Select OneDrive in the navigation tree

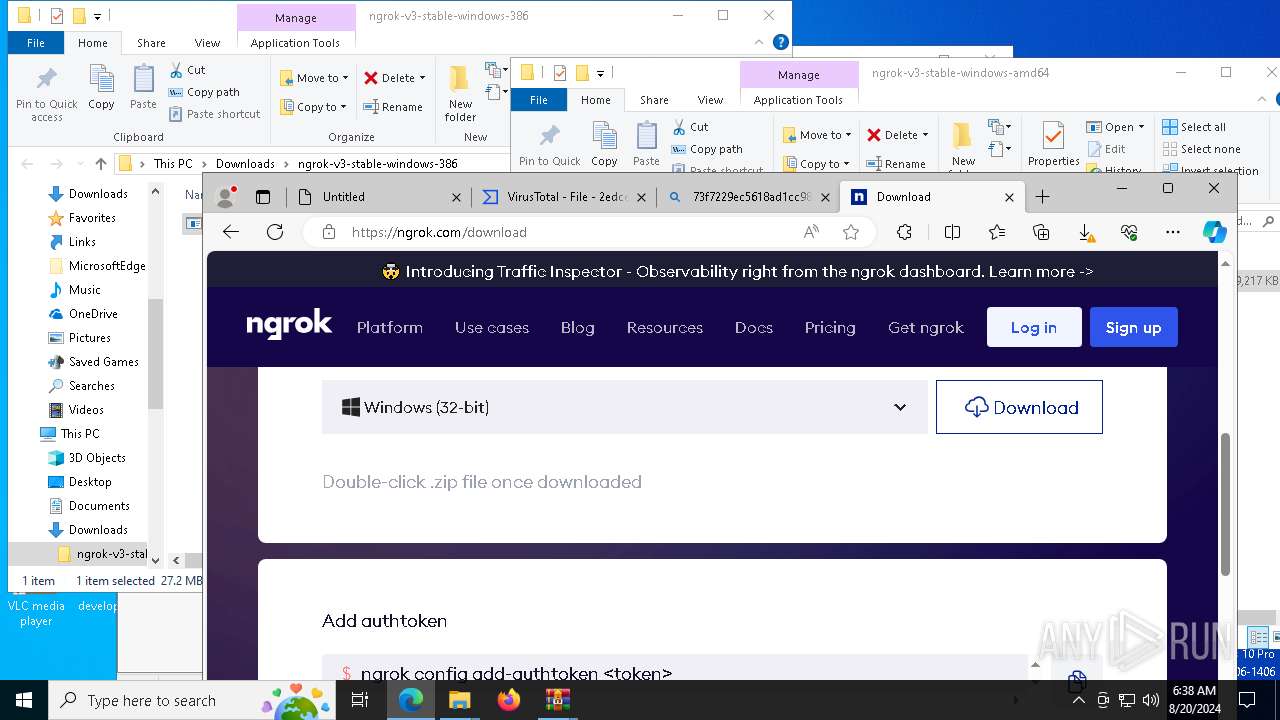pyautogui.click(x=93, y=314)
